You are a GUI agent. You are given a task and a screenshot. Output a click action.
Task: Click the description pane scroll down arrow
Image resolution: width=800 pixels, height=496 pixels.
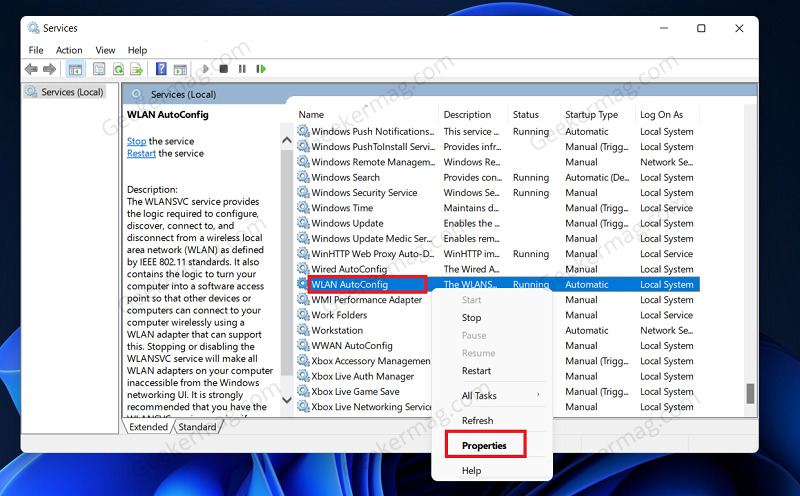click(287, 400)
